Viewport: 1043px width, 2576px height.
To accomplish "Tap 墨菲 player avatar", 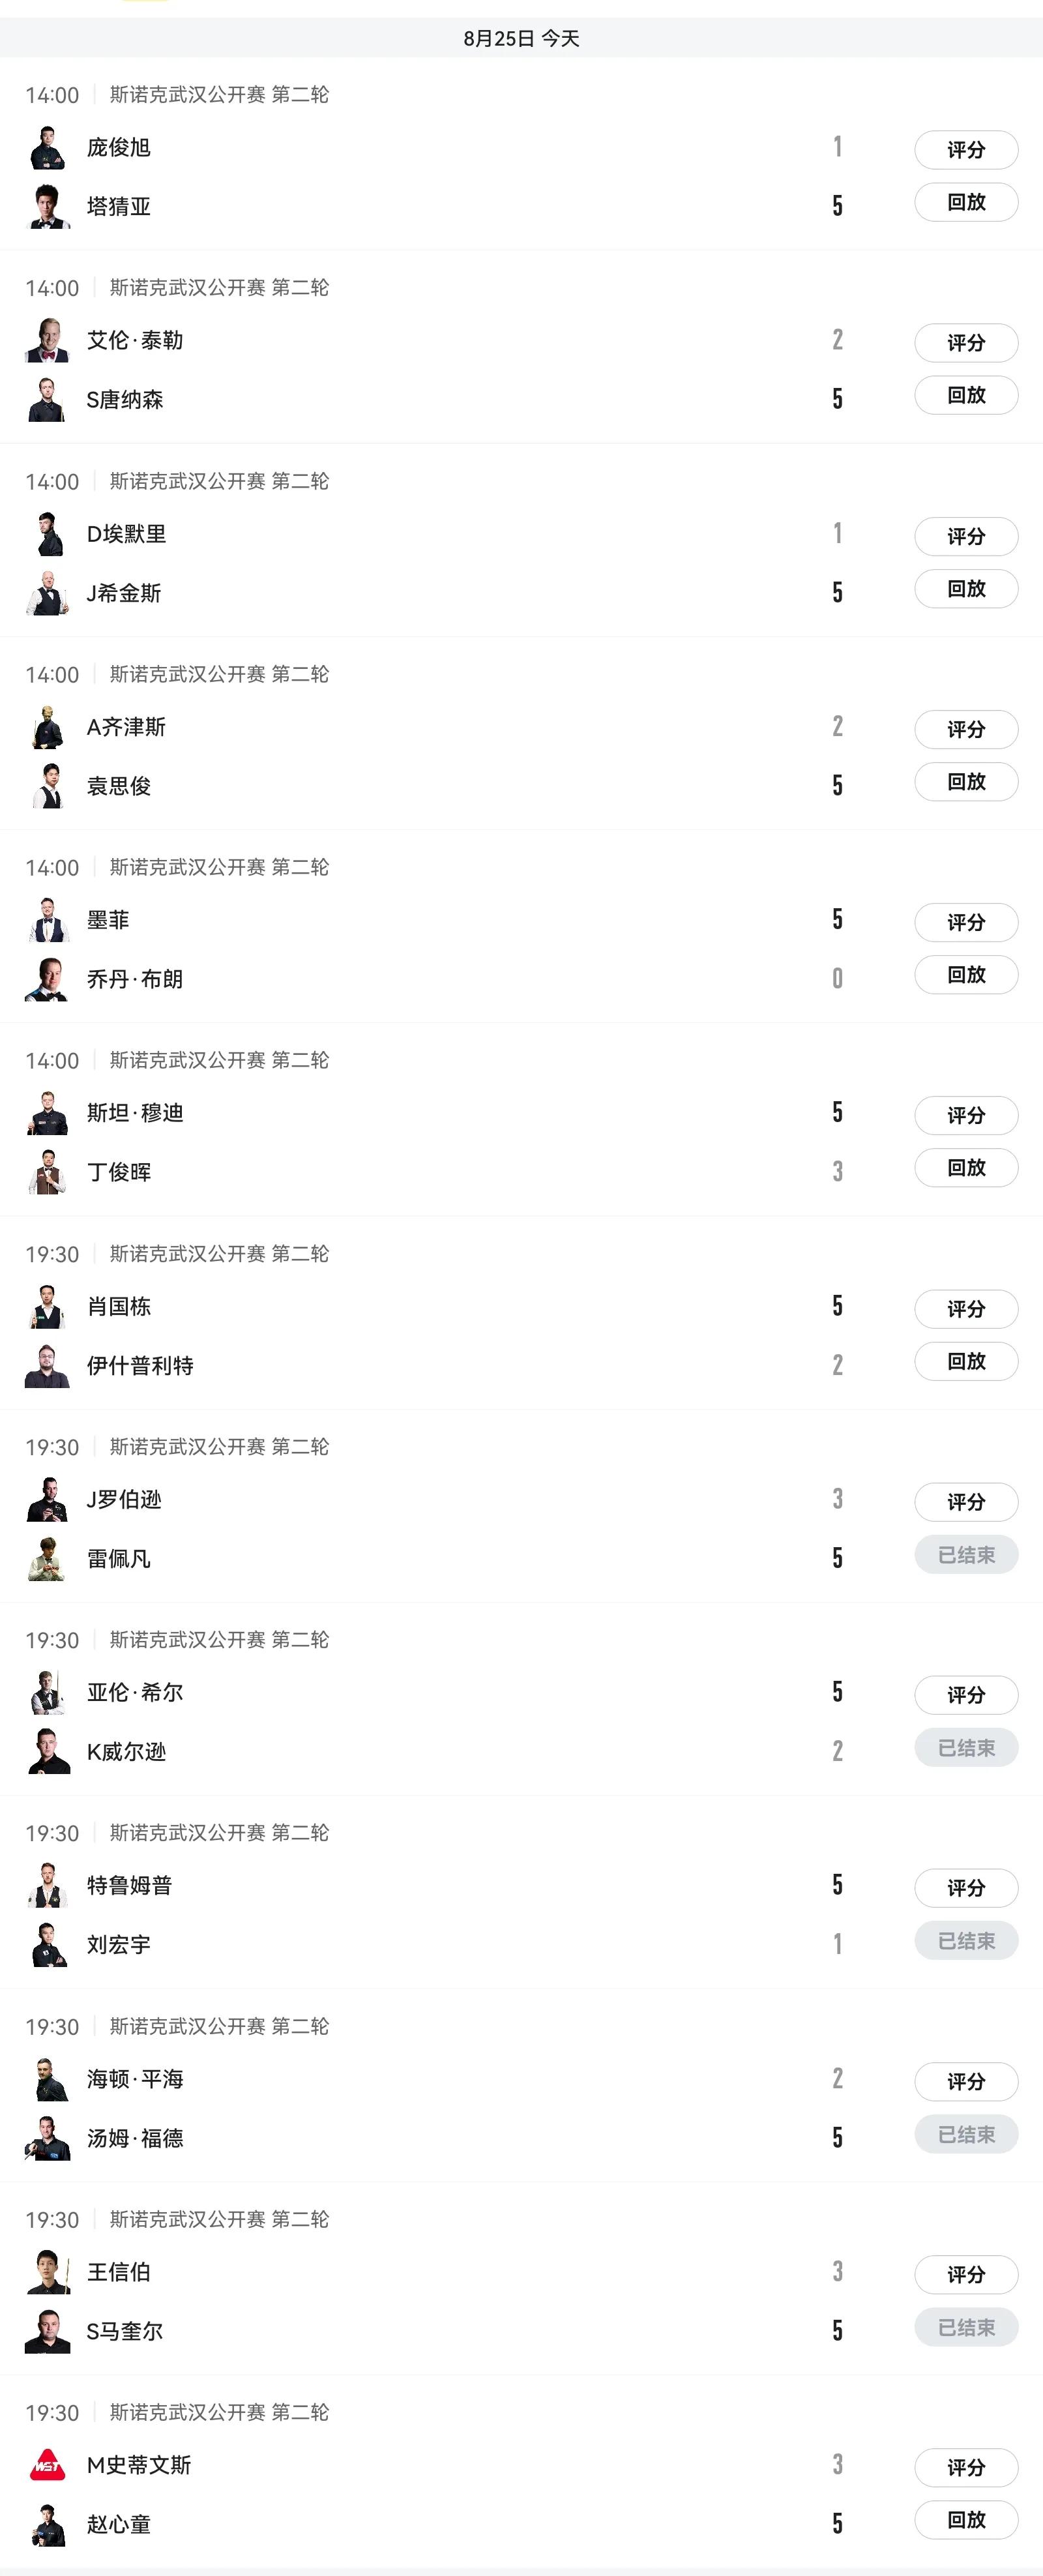I will [x=47, y=921].
